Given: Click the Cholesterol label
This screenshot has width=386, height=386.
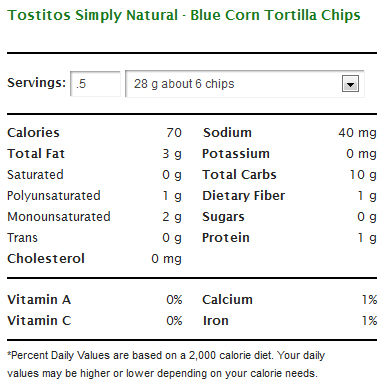Looking at the screenshot, I should click(x=46, y=259).
